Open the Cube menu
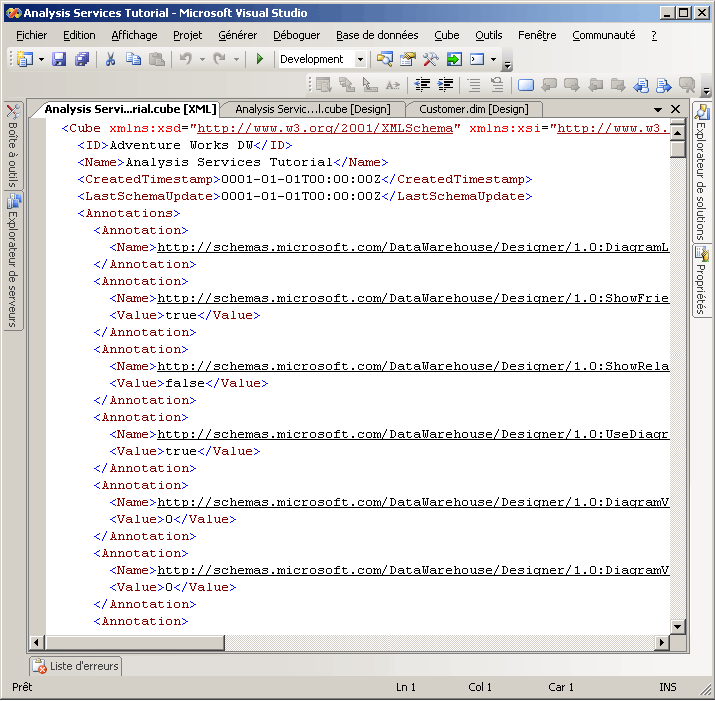This screenshot has width=715, height=701. click(446, 35)
